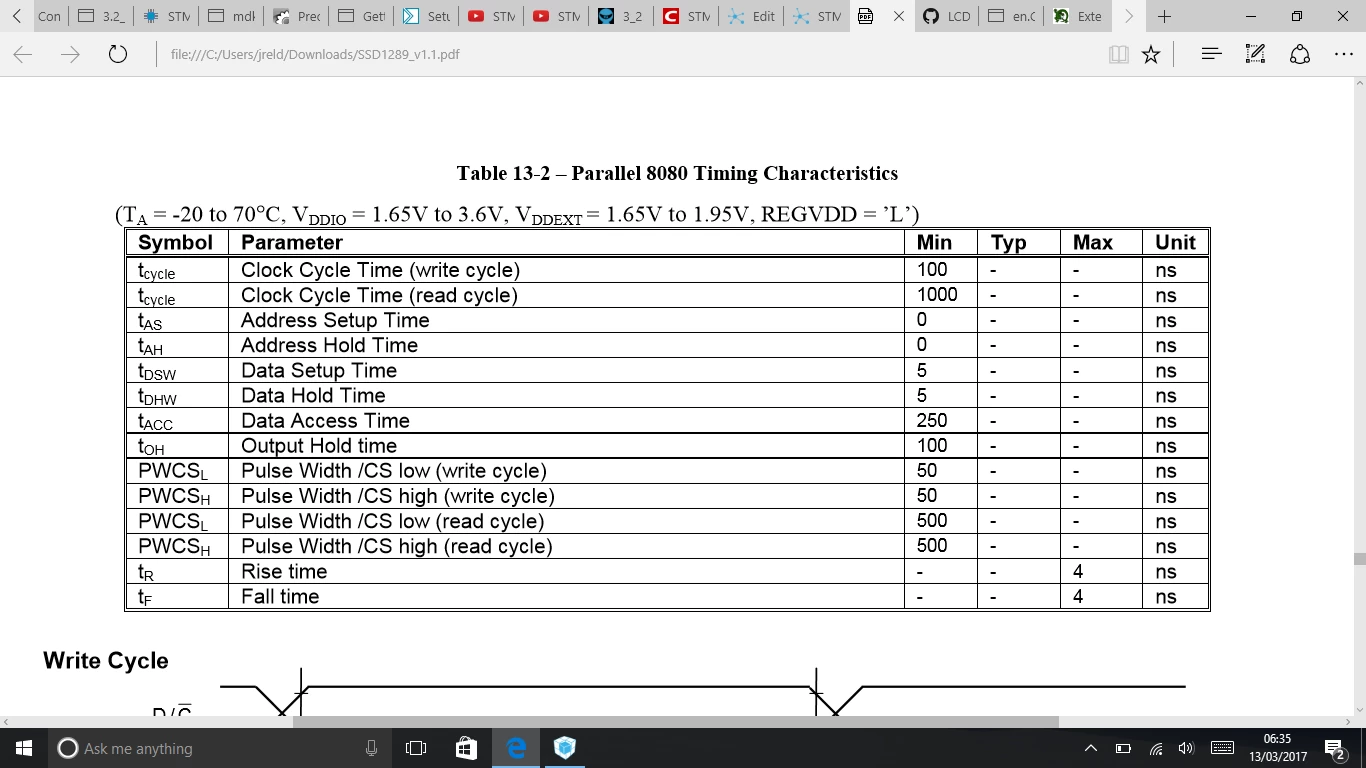The height and width of the screenshot is (768, 1366).
Task: Click the 'Write Cycle' heading
Action: [106, 661]
